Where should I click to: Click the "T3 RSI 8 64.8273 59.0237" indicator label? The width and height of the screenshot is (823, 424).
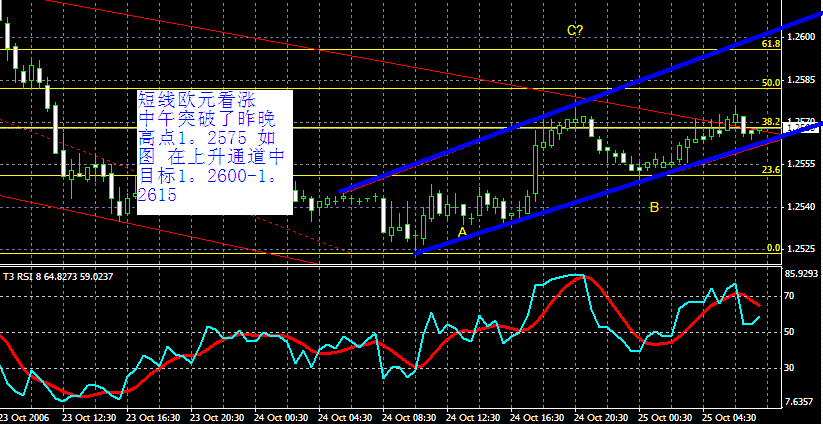pyautogui.click(x=58, y=277)
